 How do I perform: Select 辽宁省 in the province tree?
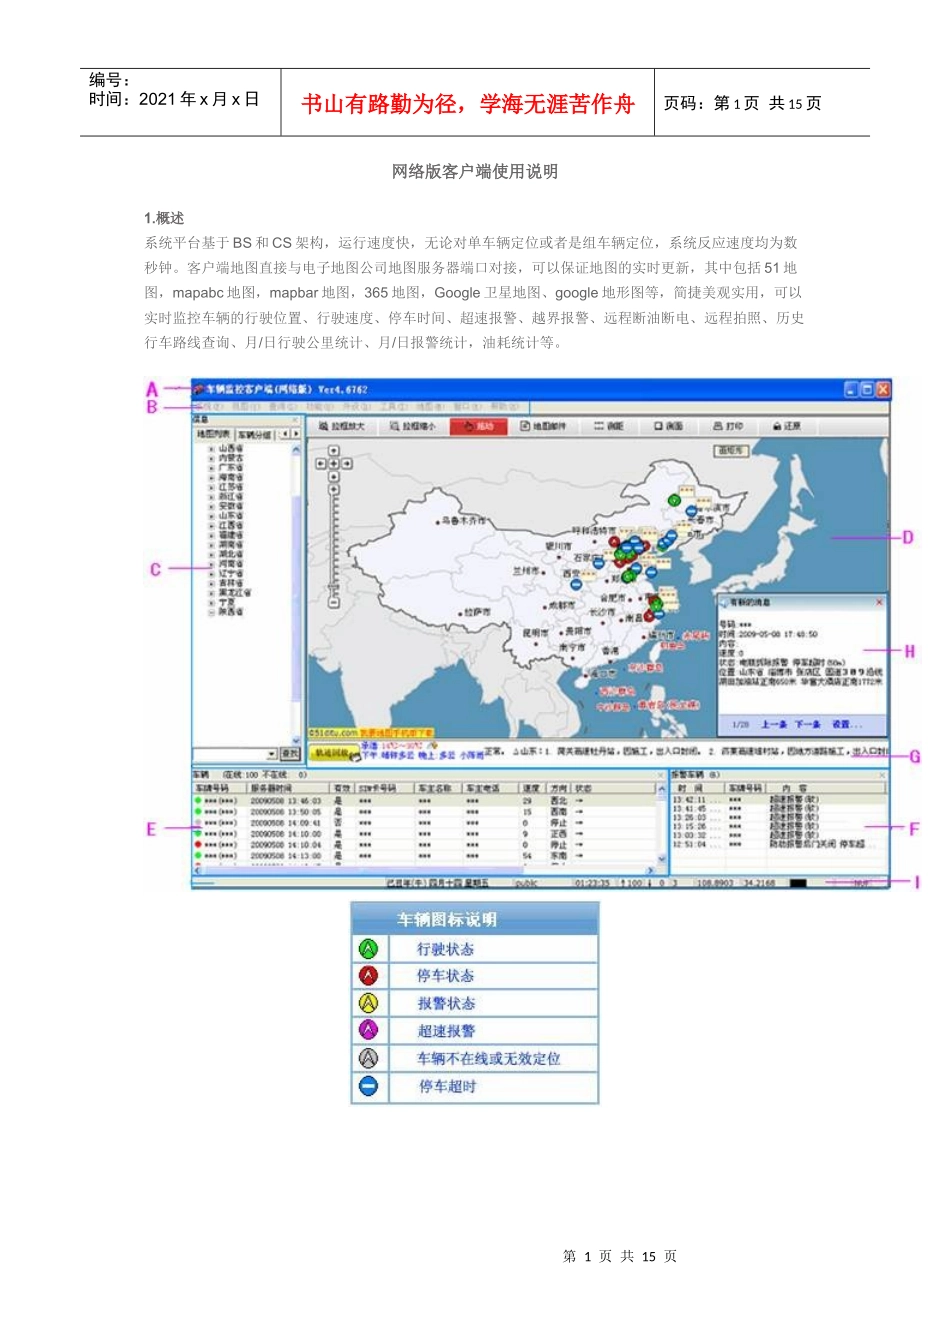tap(231, 573)
